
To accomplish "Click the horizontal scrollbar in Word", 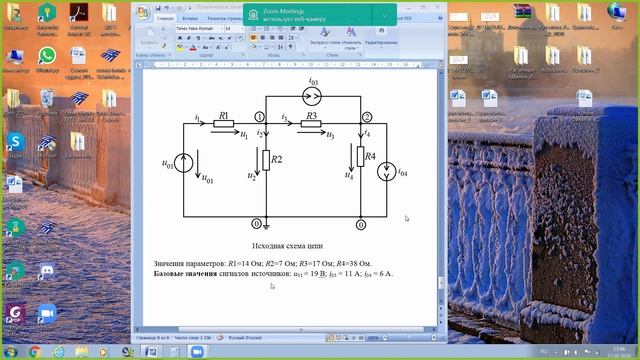I will coord(301,329).
